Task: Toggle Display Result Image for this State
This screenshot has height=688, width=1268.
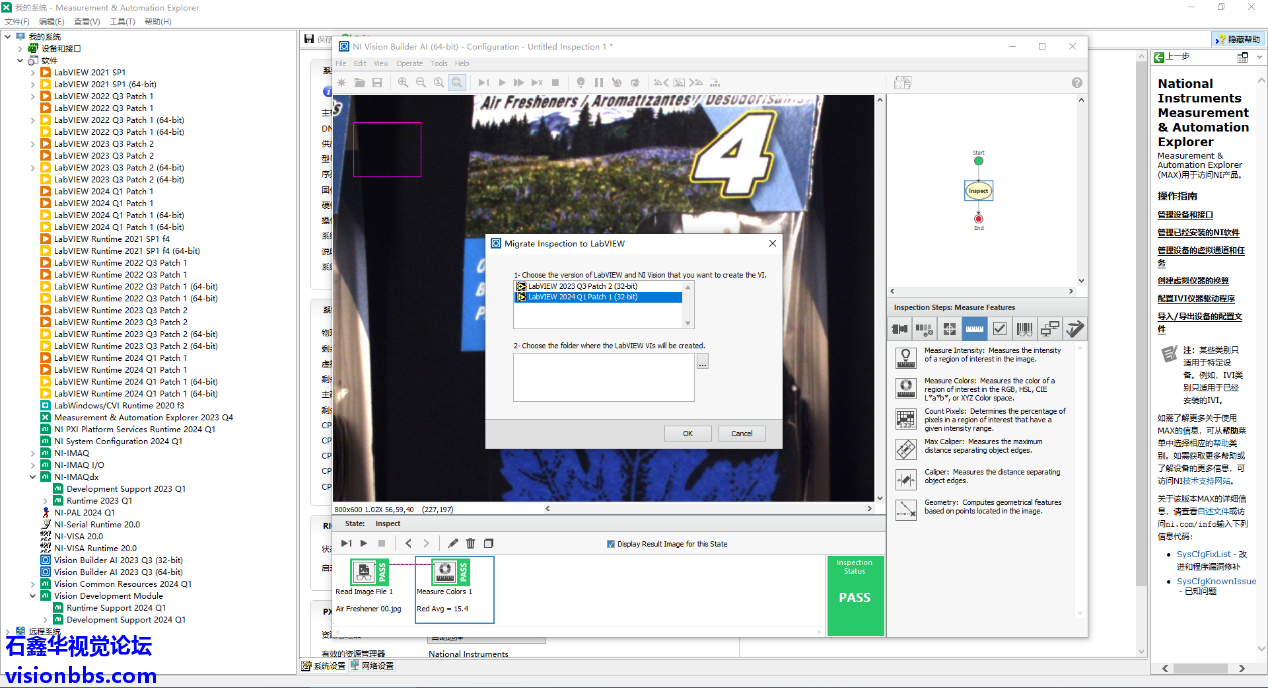Action: pos(611,544)
